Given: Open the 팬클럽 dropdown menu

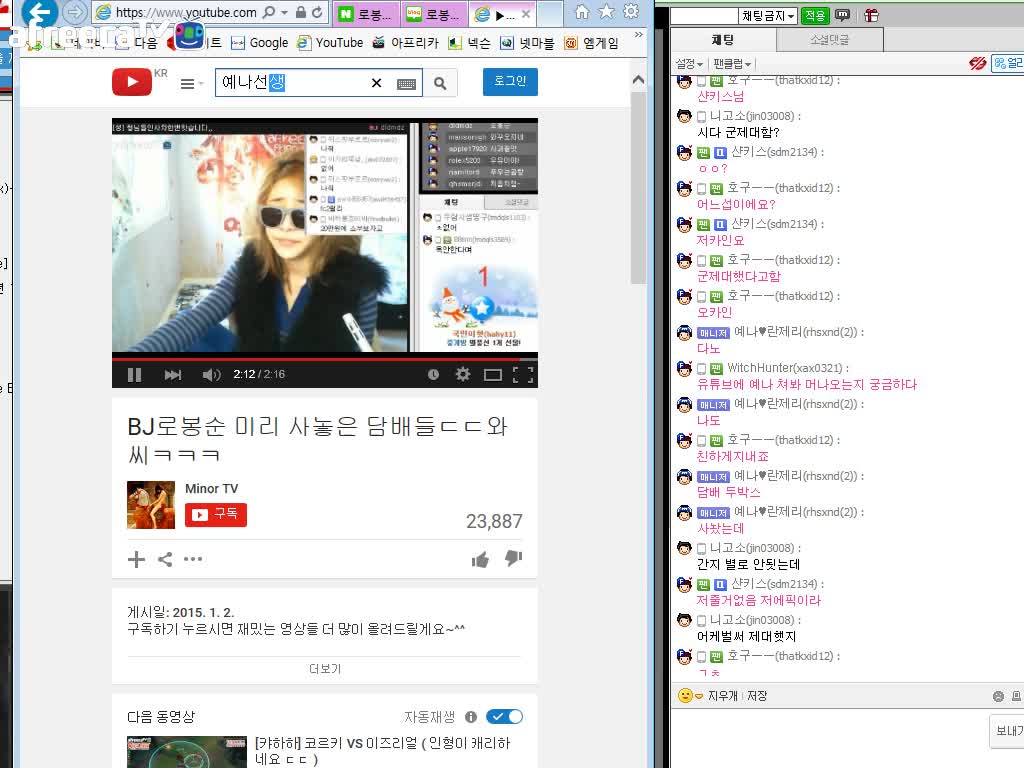Looking at the screenshot, I should [x=730, y=64].
